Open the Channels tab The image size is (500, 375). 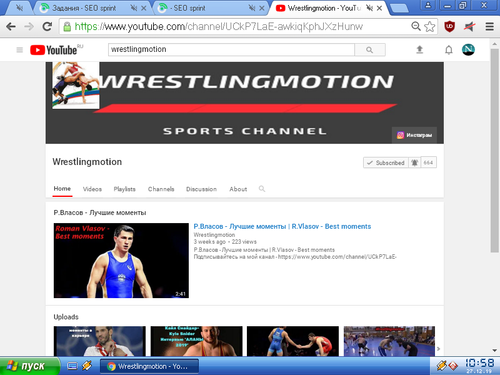[161, 189]
